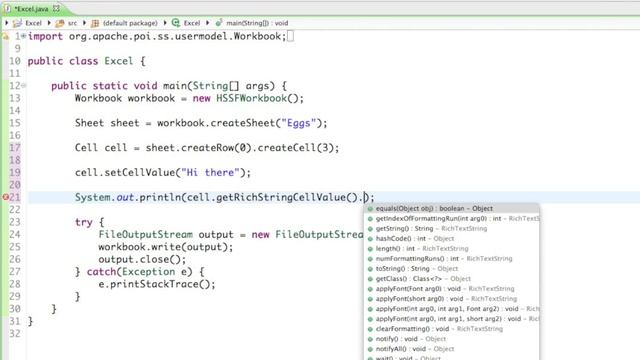This screenshot has width=640, height=360.
Task: Click green method icon beside equals(Object obj)
Action: pyautogui.click(x=370, y=209)
